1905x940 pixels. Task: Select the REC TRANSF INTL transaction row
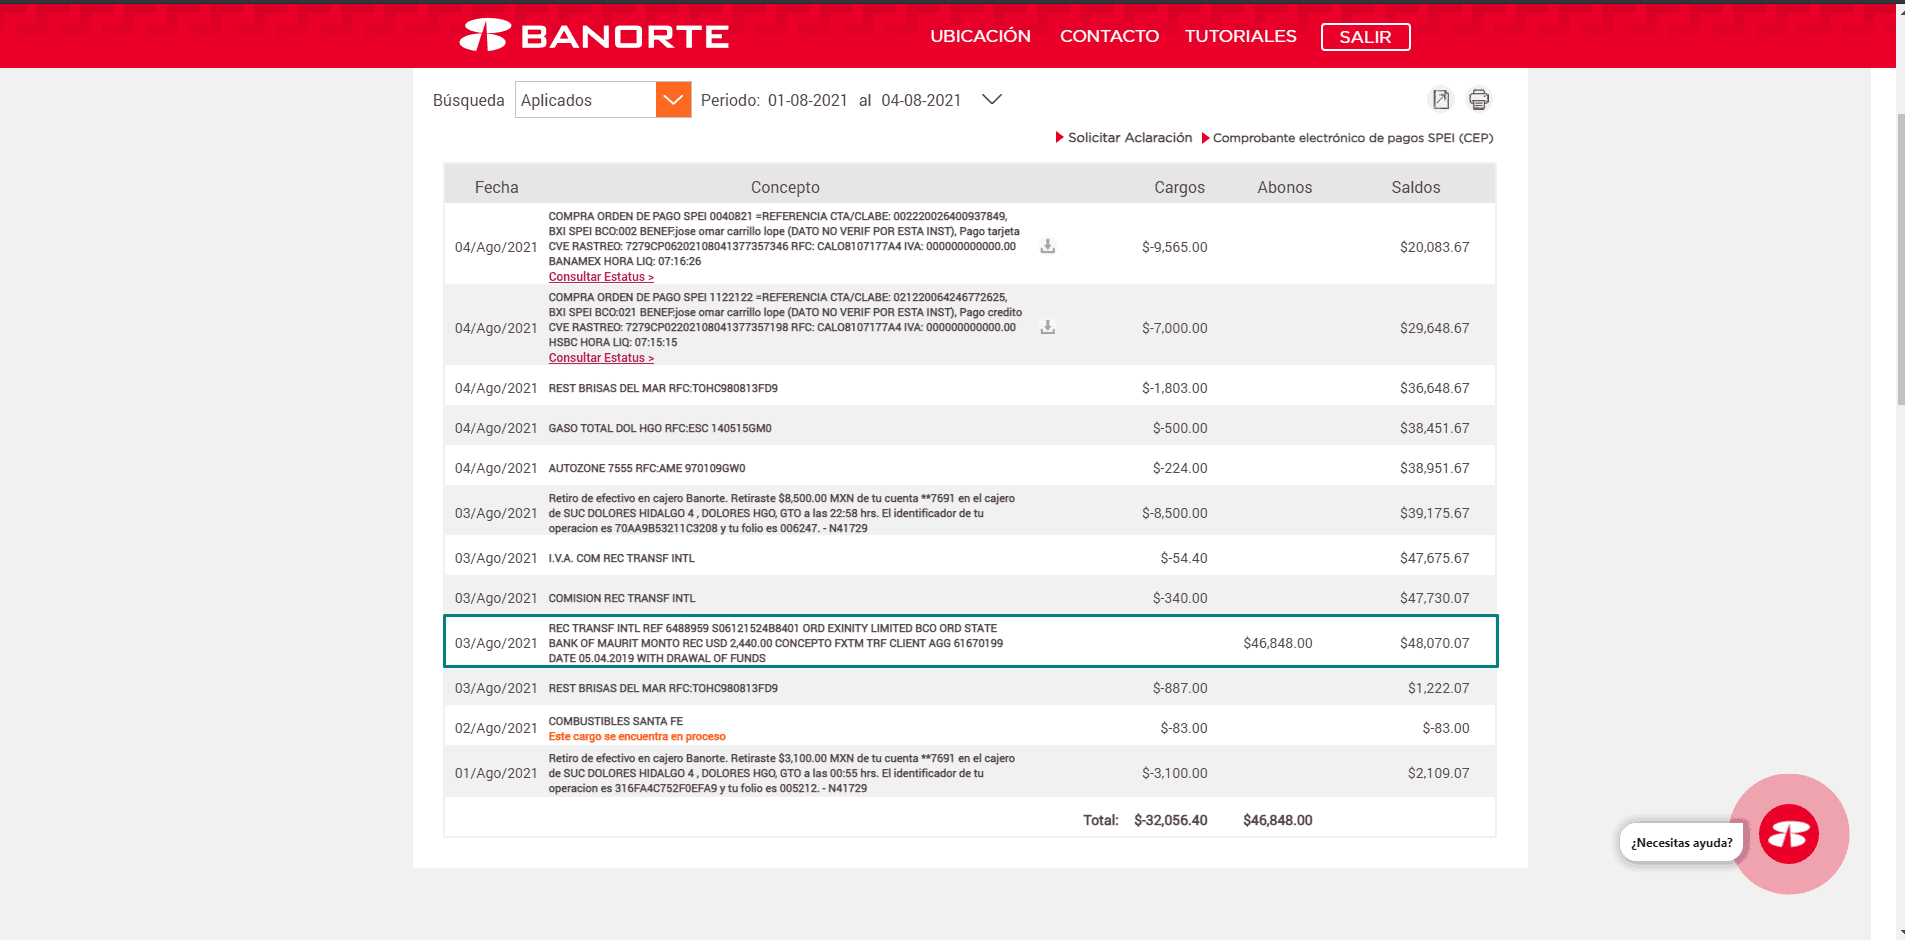[970, 642]
